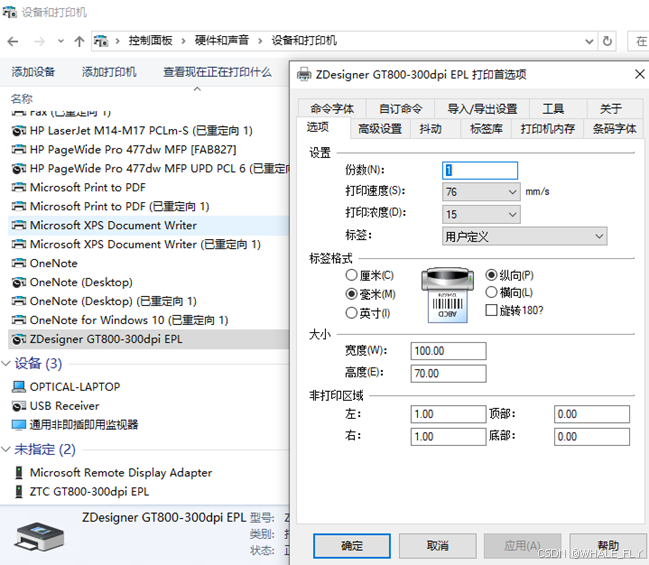Viewport: 649px width, 565px height.
Task: Click the 宽度(W) width input field
Action: pos(448,351)
